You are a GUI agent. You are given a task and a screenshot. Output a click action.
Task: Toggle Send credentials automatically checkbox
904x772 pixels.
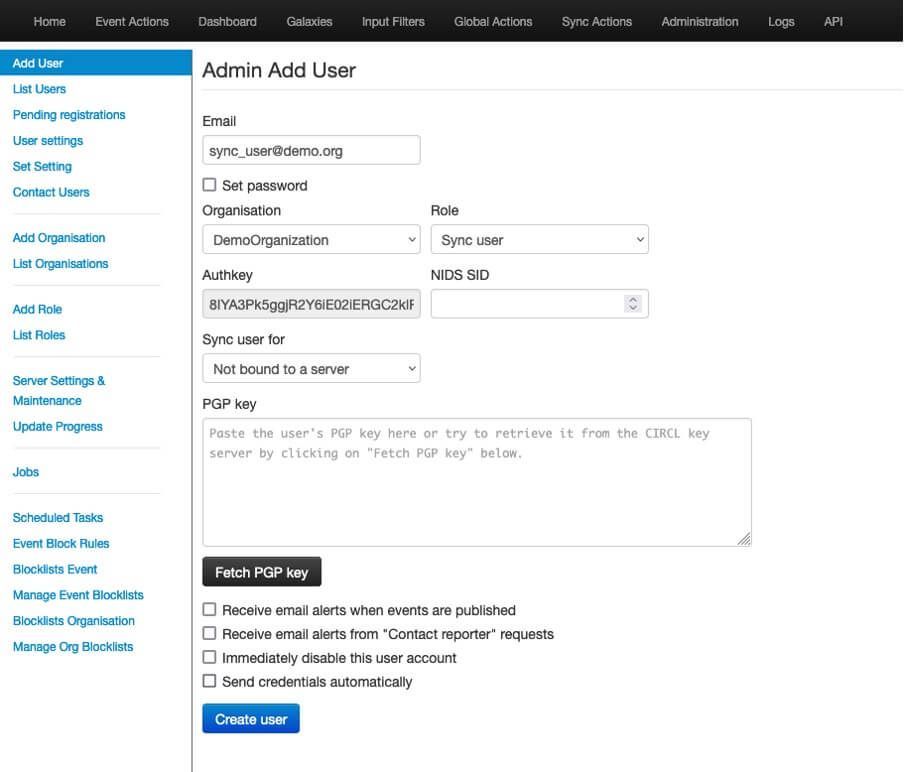[210, 681]
